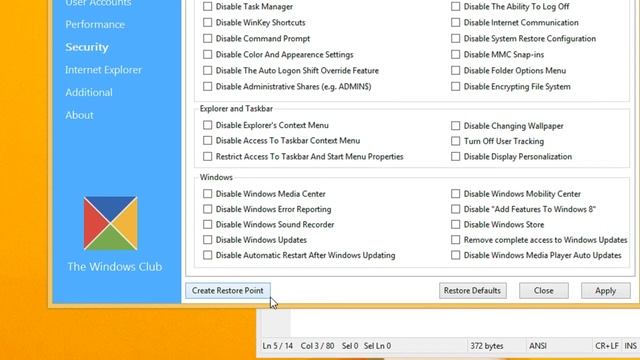Toggle Disable Windows Error Reporting
Viewport: 640px width, 360px height.
(207, 209)
